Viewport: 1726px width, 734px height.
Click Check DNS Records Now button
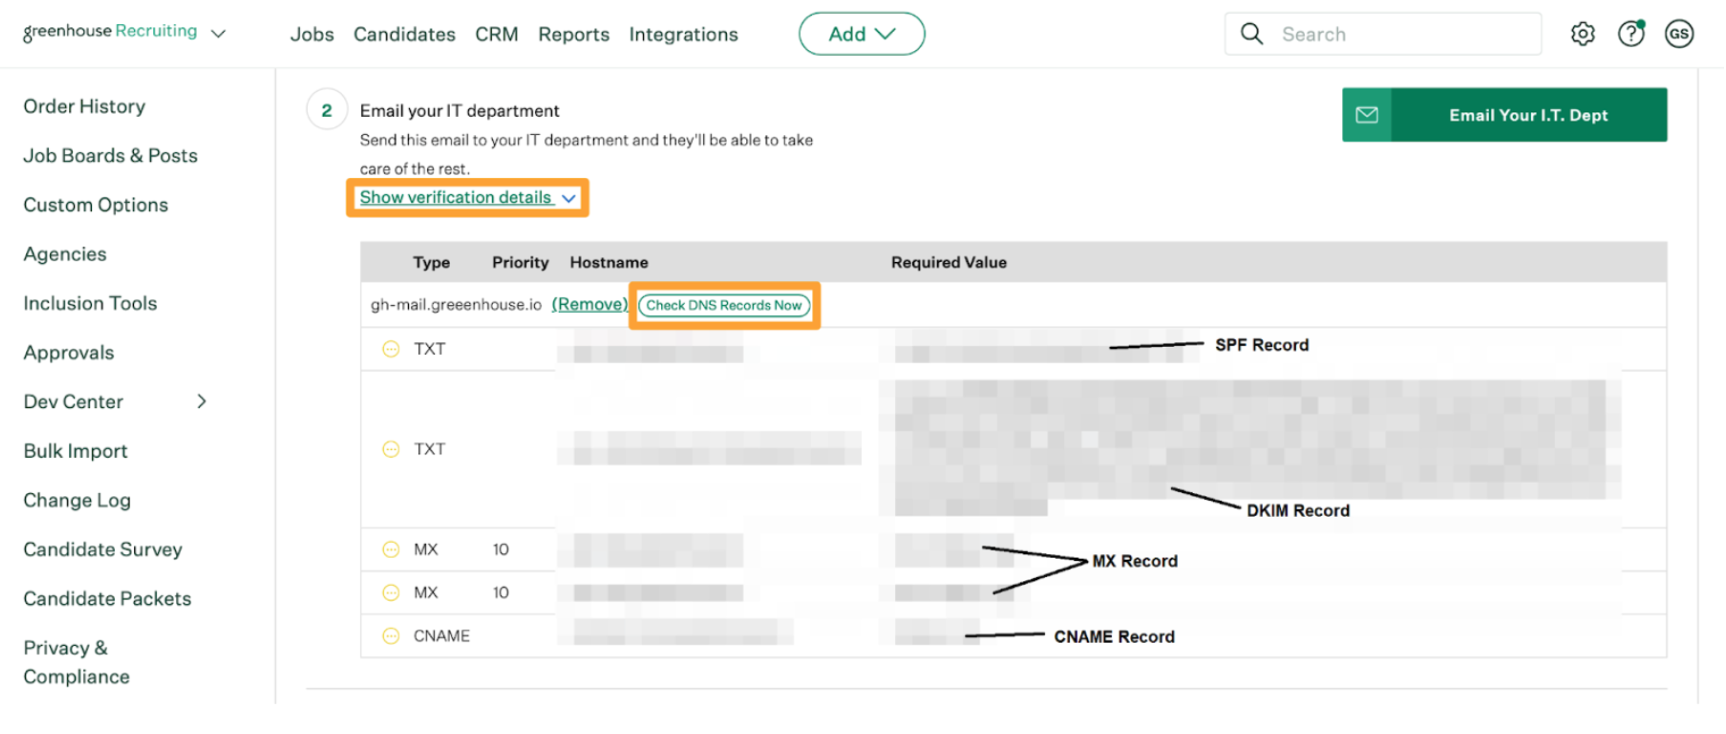[x=724, y=305]
